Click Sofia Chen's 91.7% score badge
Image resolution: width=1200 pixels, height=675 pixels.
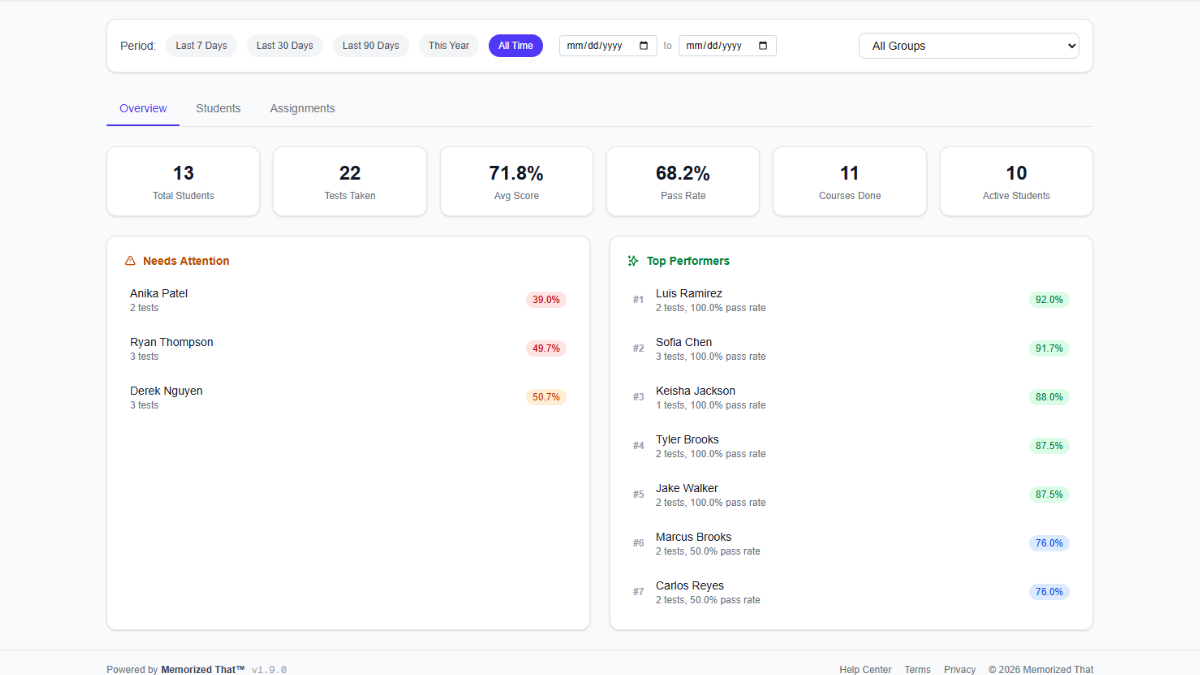tap(1049, 349)
